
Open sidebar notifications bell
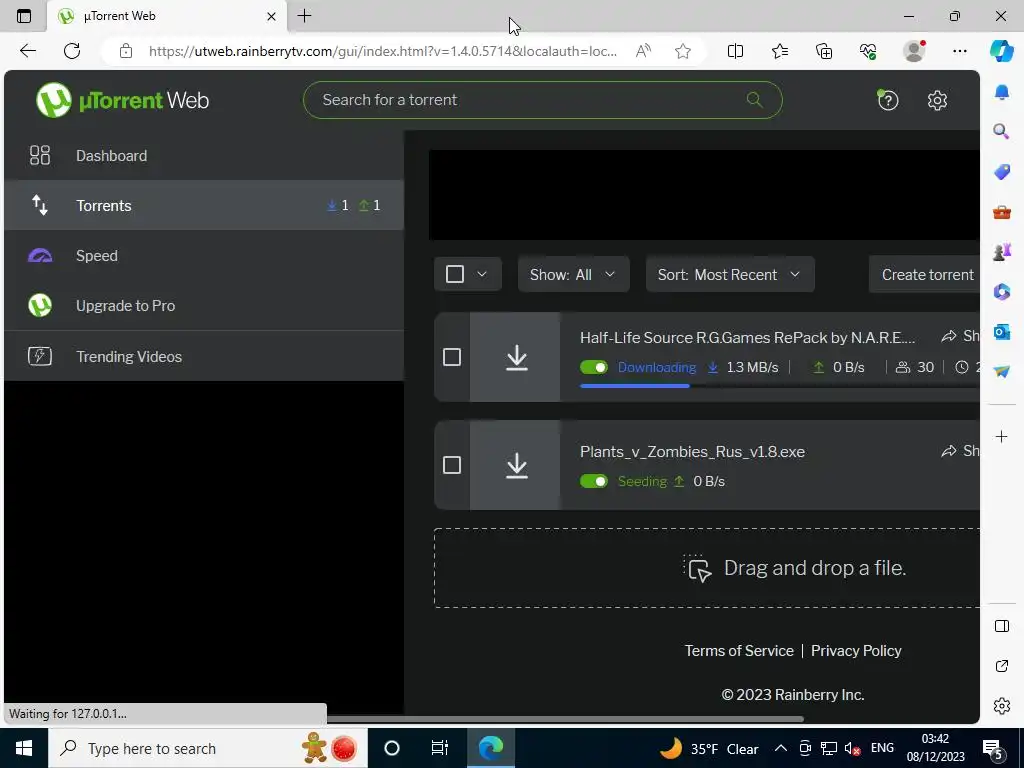pos(1001,92)
